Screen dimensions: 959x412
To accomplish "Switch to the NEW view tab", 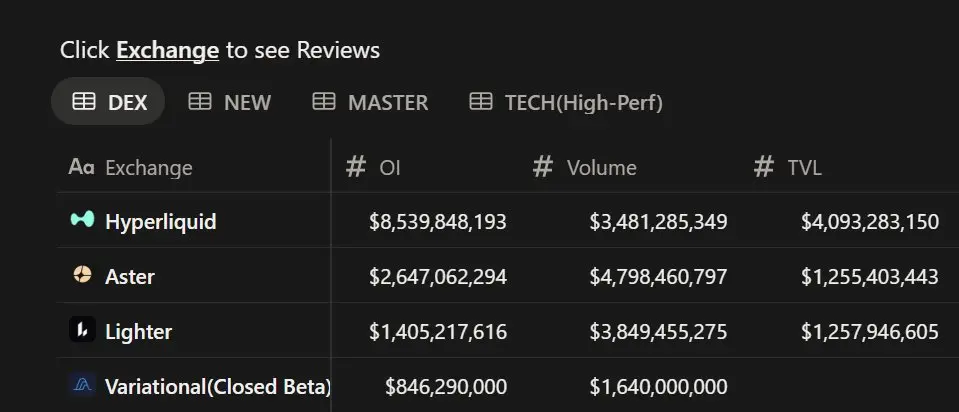I will point(229,101).
